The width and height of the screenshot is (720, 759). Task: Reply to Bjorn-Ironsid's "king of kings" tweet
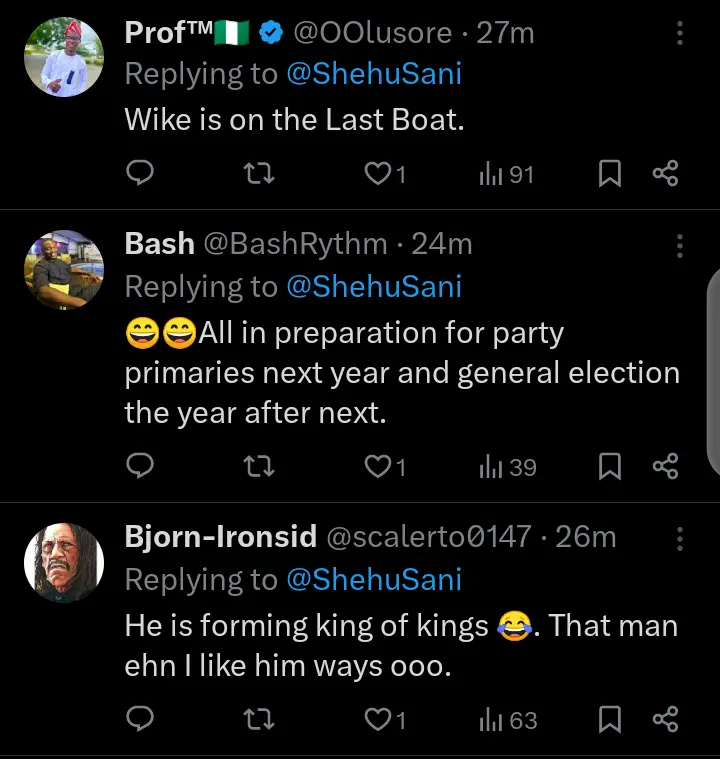coord(142,719)
